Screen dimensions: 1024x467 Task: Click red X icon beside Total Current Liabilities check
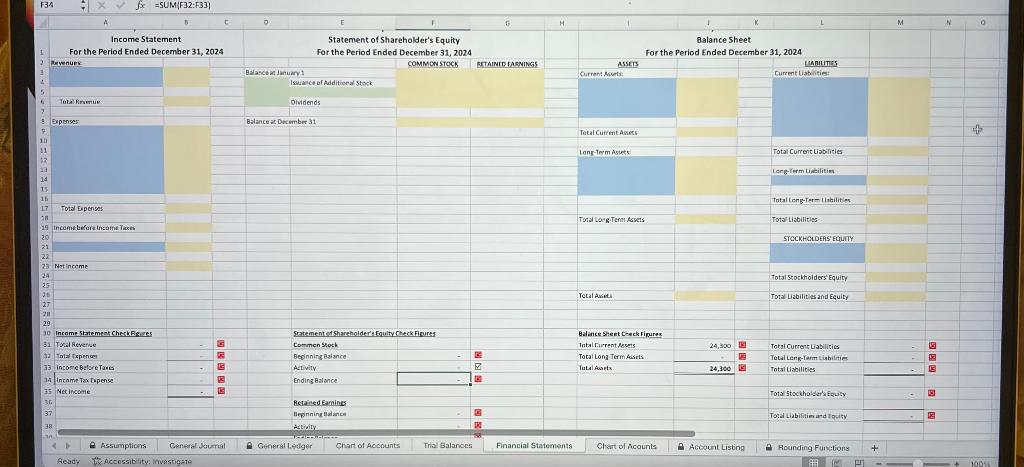pyautogui.click(x=932, y=346)
